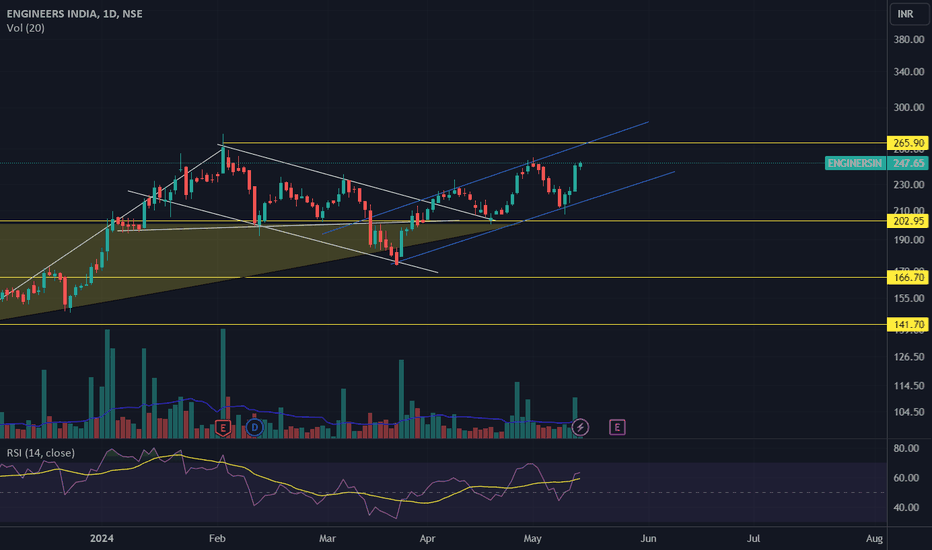Click the 2024 label on time axis
The image size is (932, 550).
pyautogui.click(x=102, y=539)
